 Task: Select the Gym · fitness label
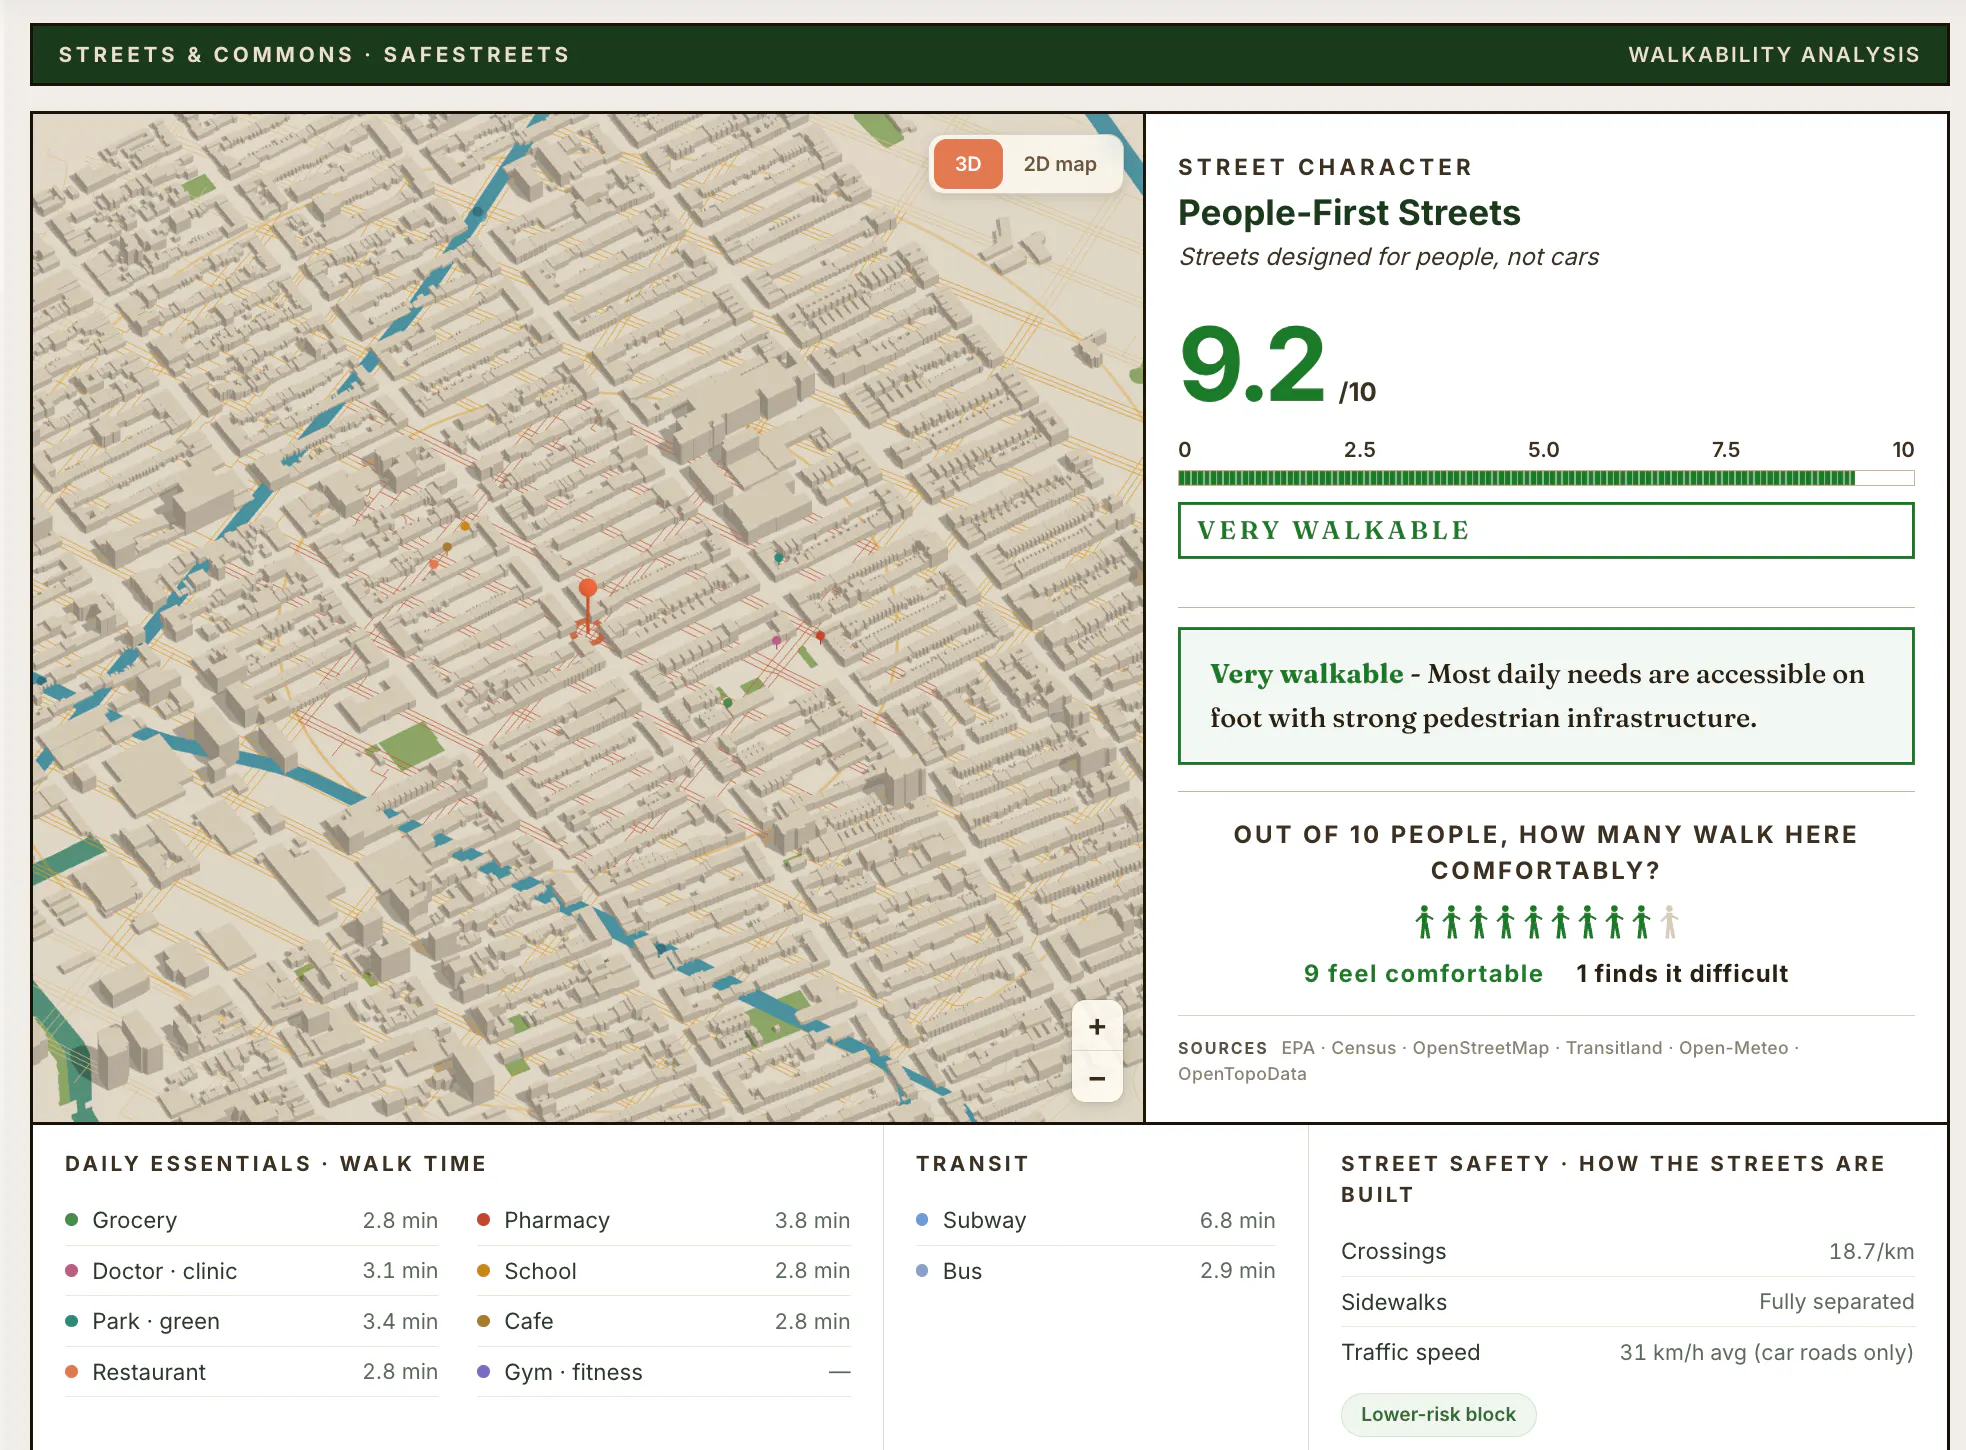click(573, 1372)
